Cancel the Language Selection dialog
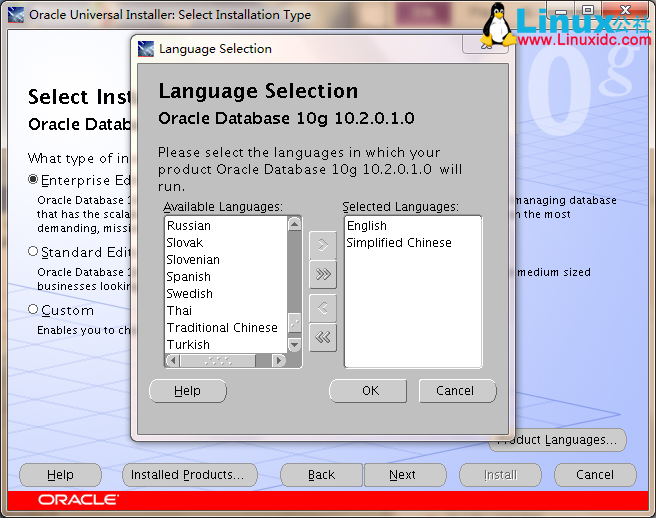656x518 pixels. coord(458,391)
